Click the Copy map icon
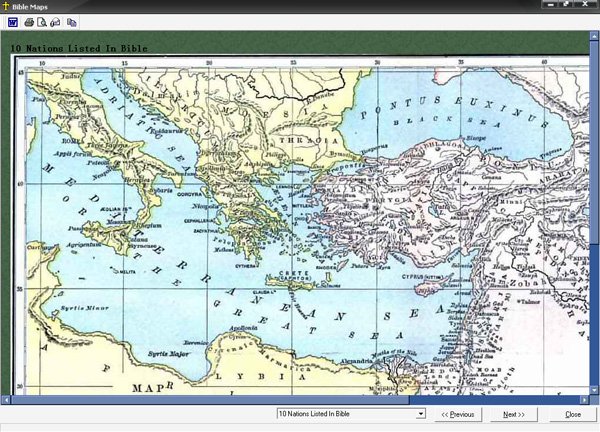The image size is (600, 432). coord(72,21)
